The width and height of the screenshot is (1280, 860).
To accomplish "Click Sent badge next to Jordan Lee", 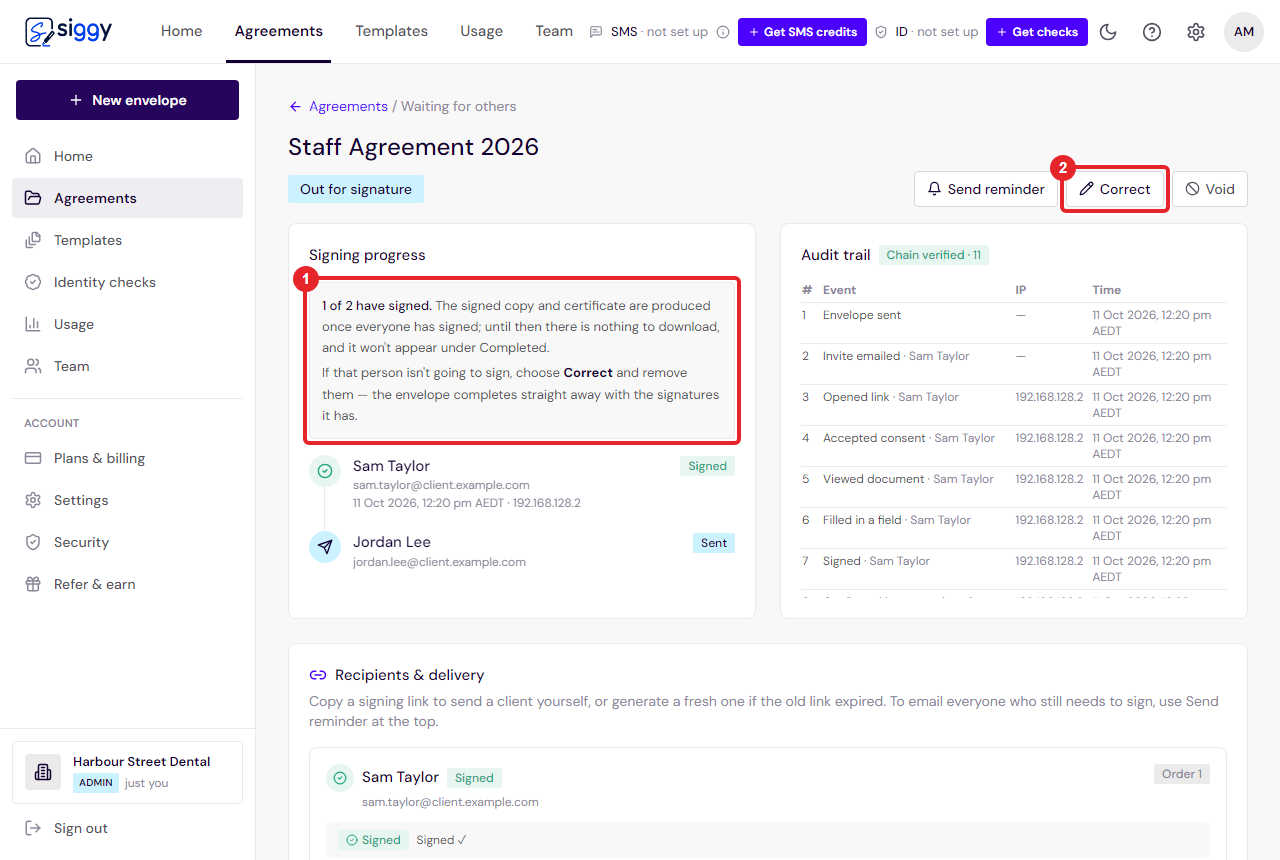I will (714, 543).
